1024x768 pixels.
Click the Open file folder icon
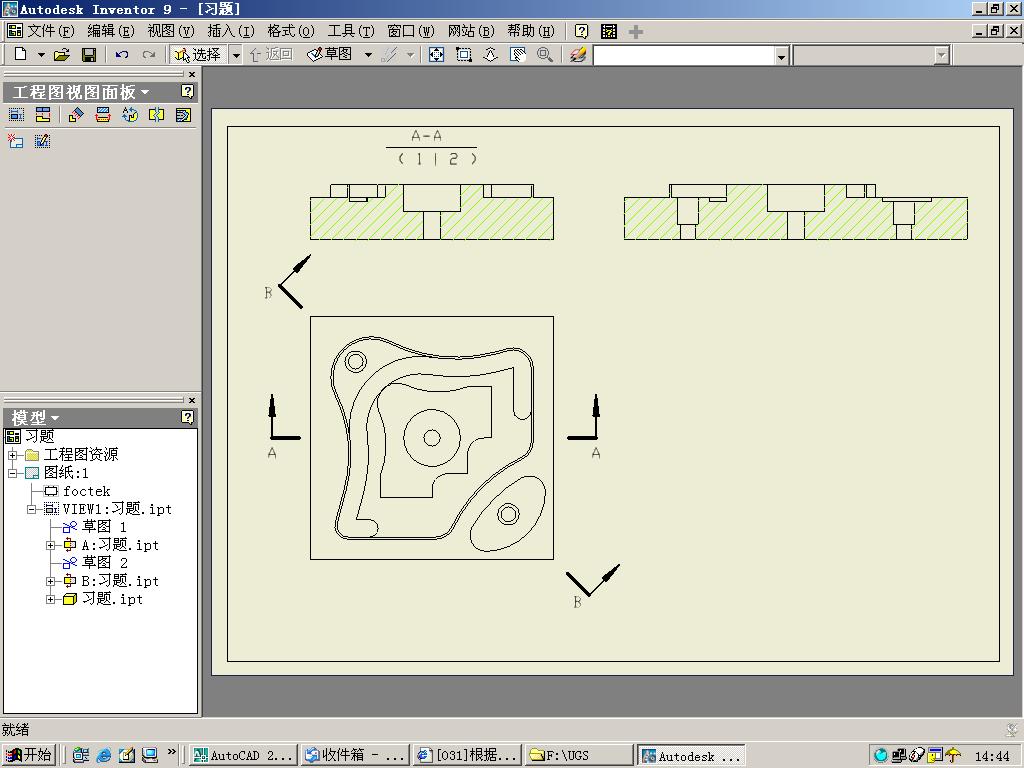pos(61,55)
